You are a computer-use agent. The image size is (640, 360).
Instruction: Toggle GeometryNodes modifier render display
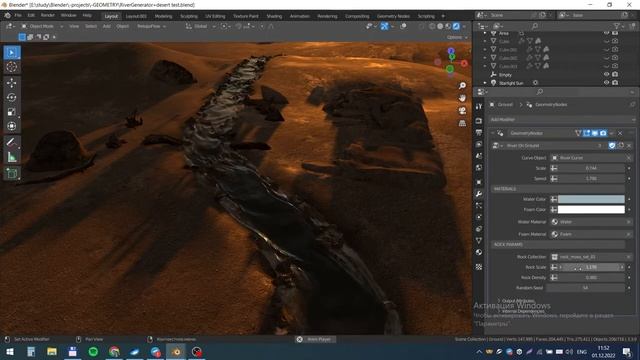pos(603,133)
